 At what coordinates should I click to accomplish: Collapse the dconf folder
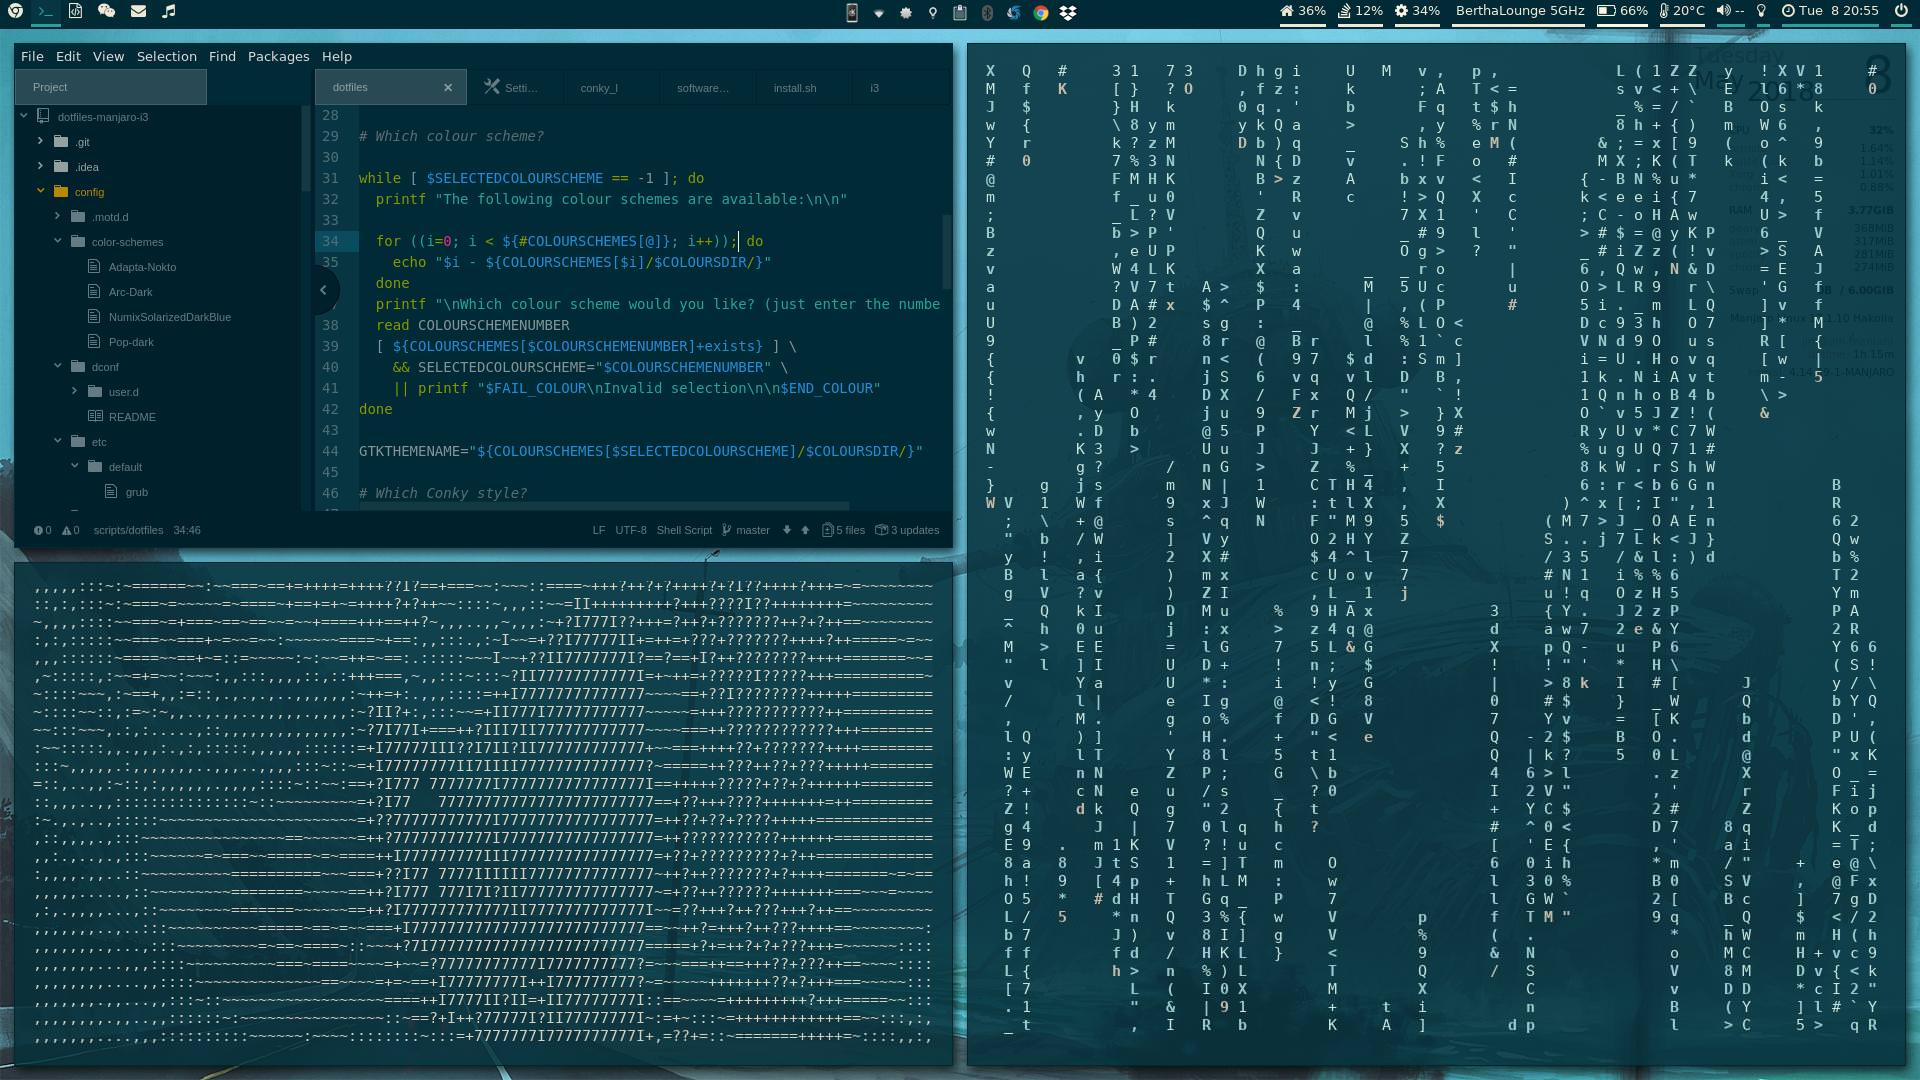(x=57, y=366)
